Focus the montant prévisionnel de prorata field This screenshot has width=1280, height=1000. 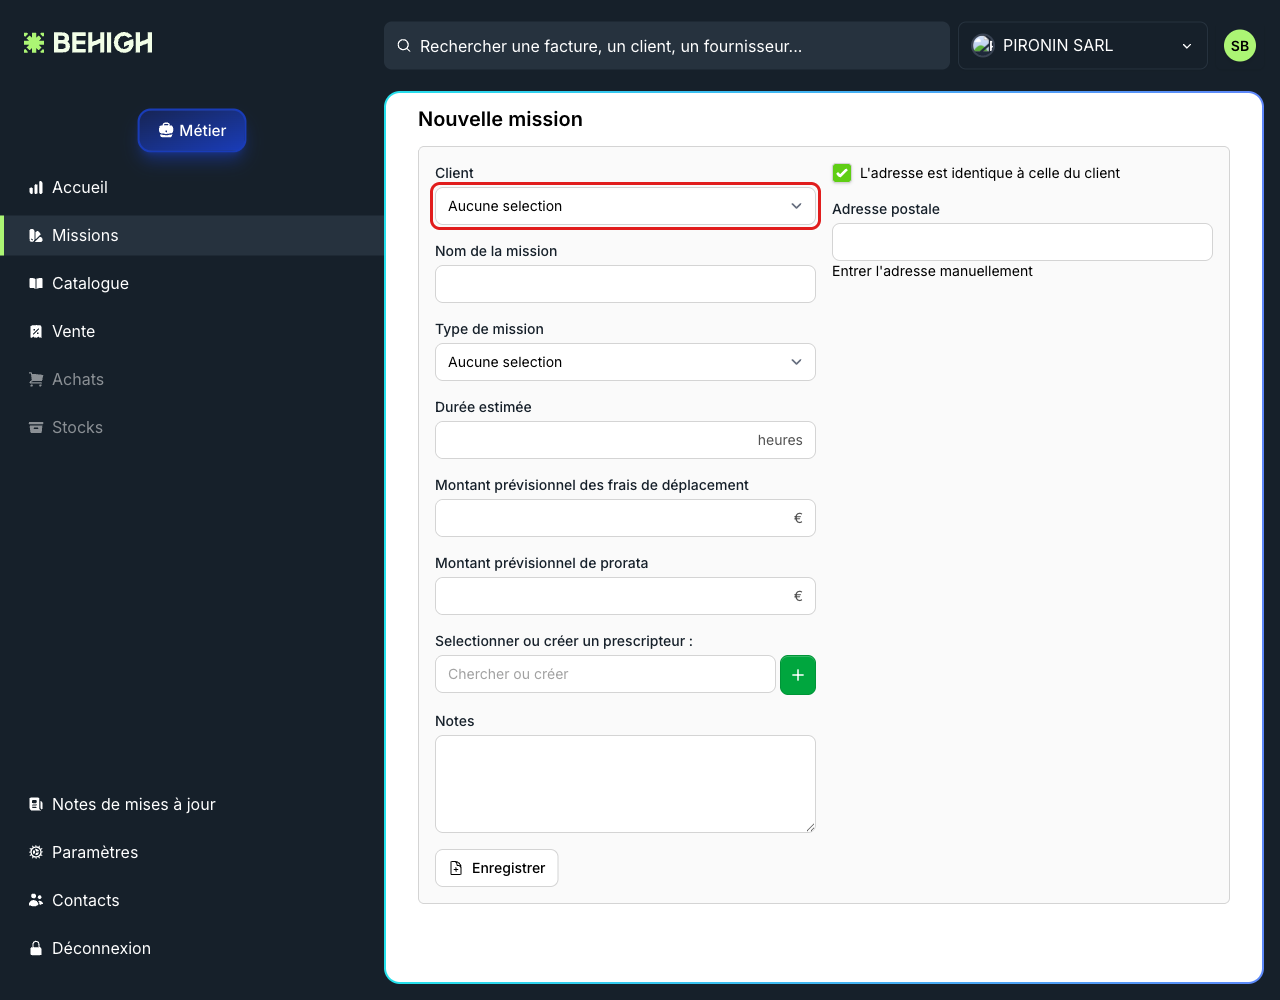point(625,596)
